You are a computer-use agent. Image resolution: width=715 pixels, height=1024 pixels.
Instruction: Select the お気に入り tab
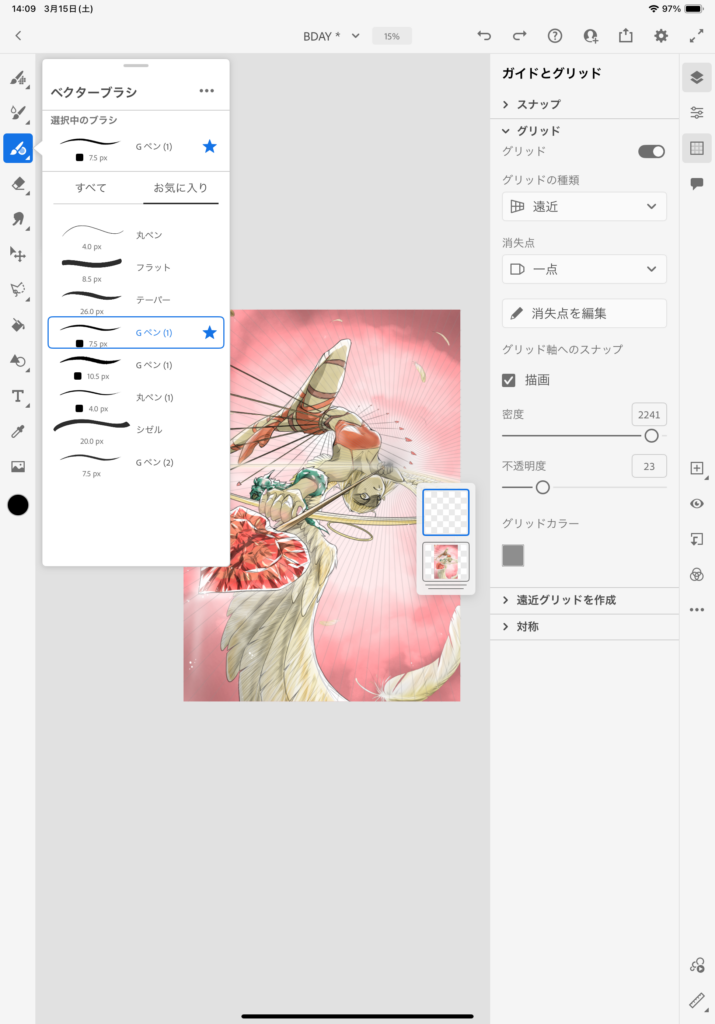180,187
